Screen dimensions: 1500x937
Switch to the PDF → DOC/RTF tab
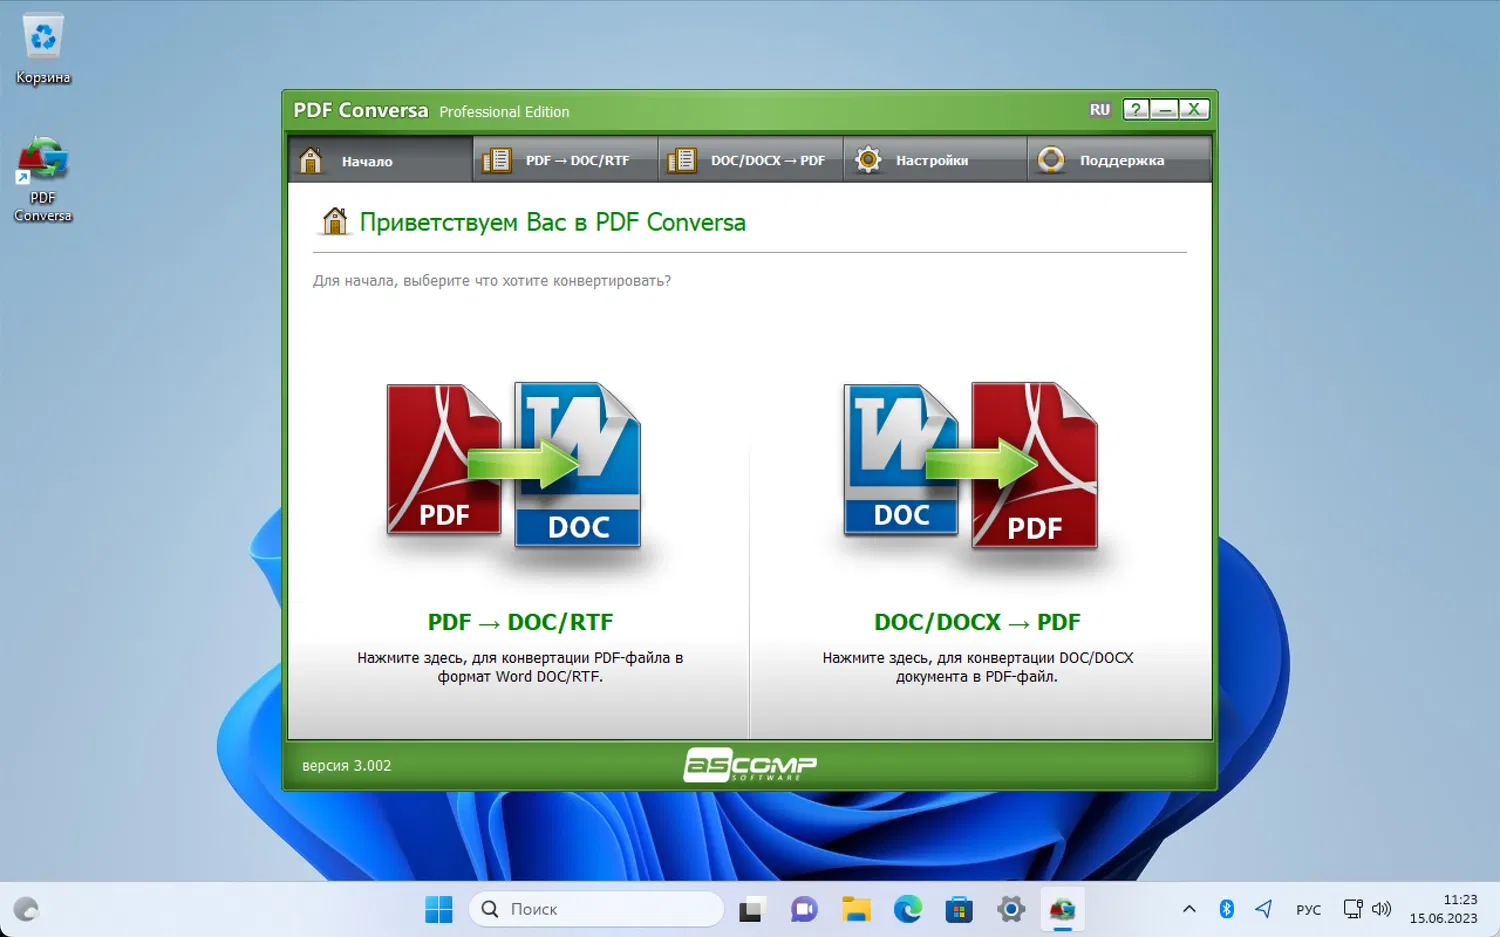pyautogui.click(x=566, y=160)
